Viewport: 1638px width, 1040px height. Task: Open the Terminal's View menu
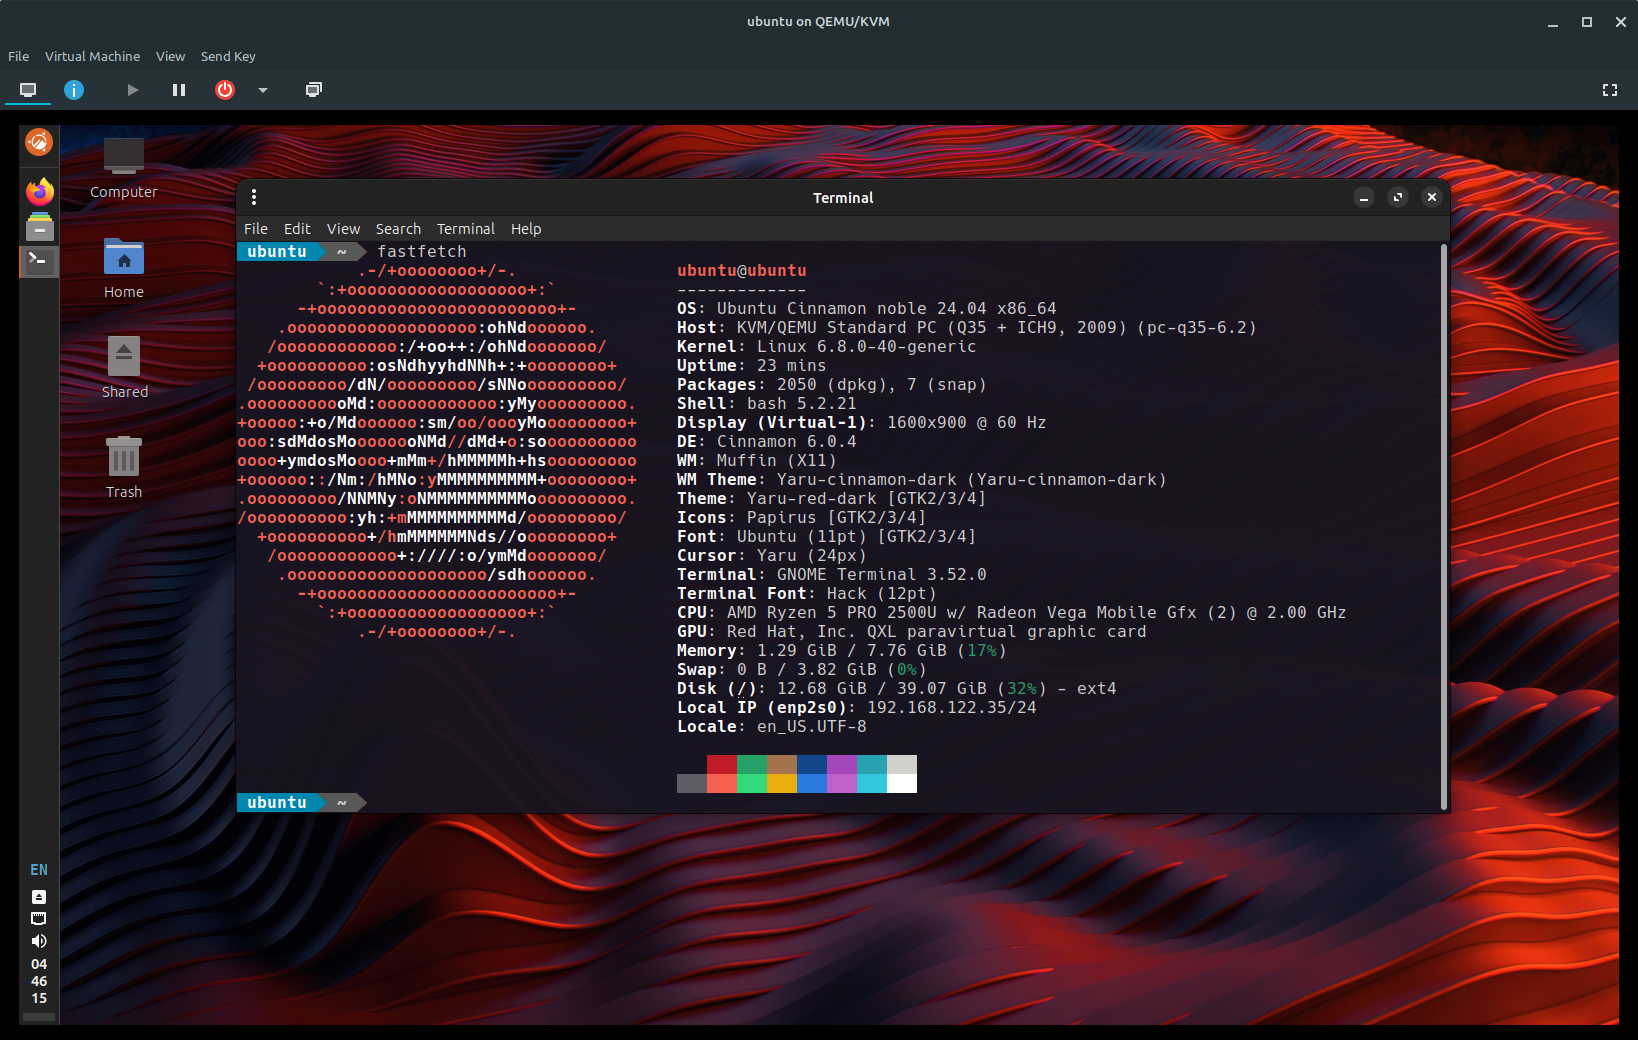click(x=343, y=229)
